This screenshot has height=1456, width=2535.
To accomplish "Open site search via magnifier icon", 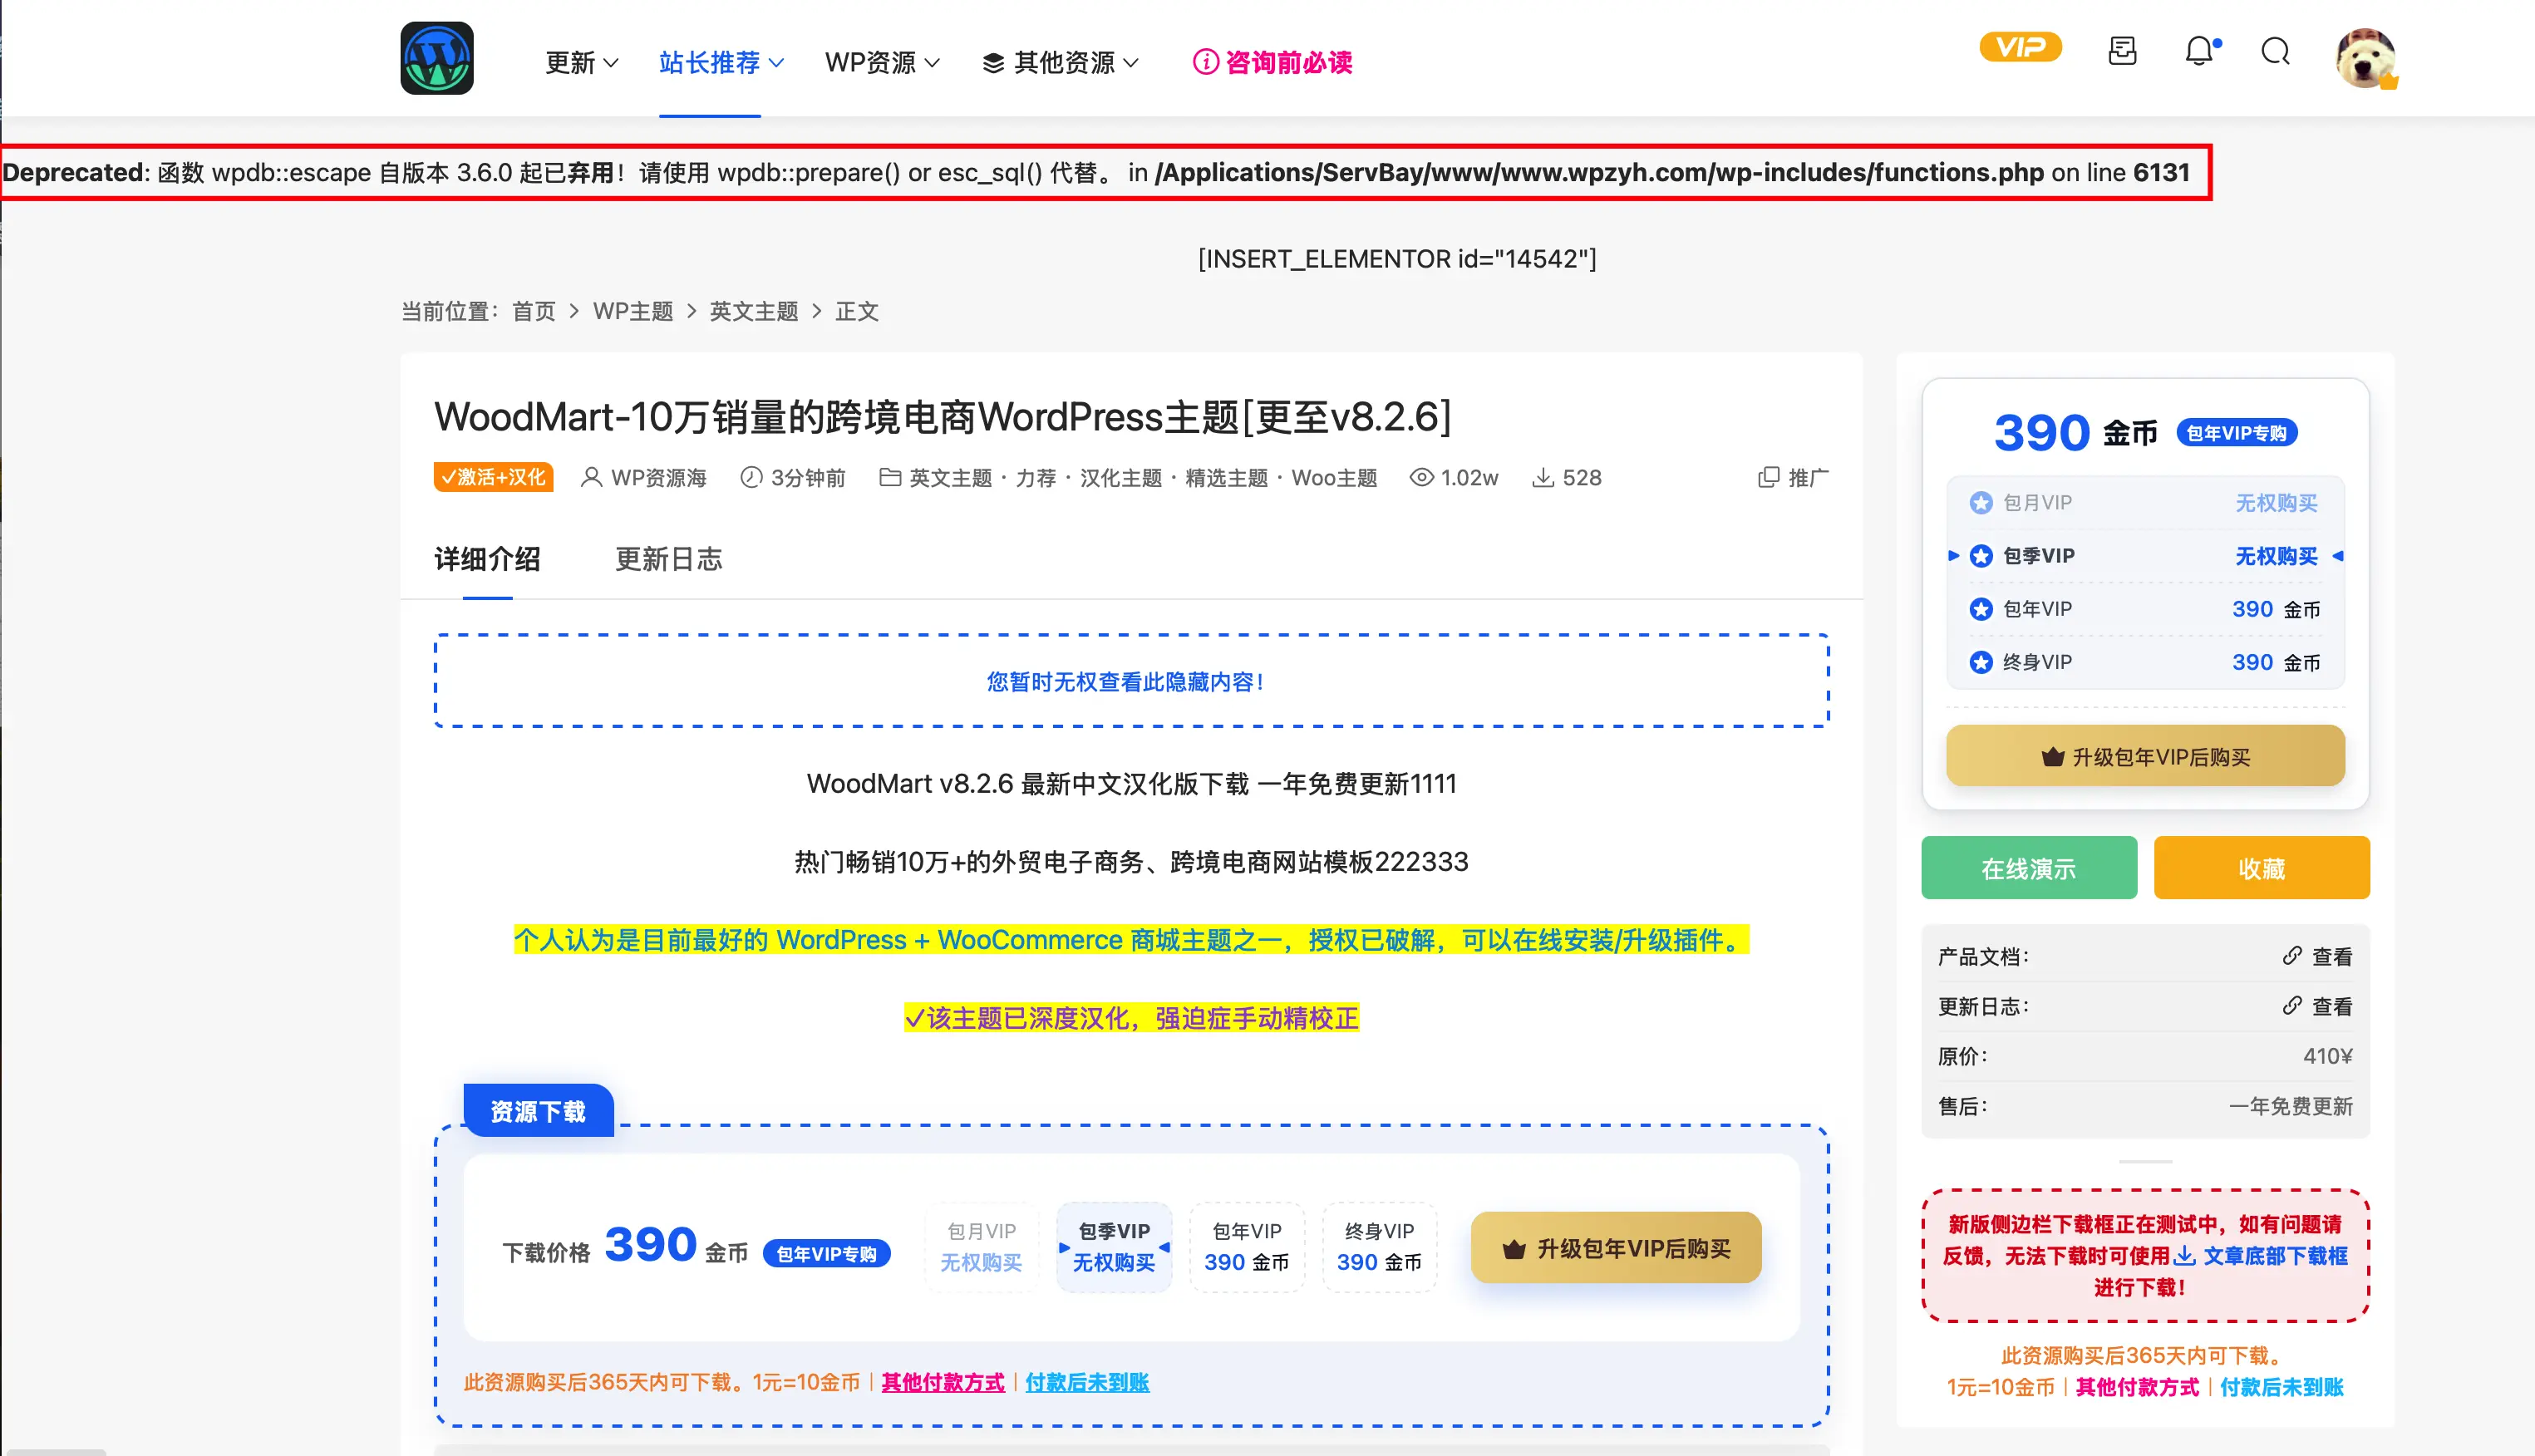I will [x=2276, y=52].
